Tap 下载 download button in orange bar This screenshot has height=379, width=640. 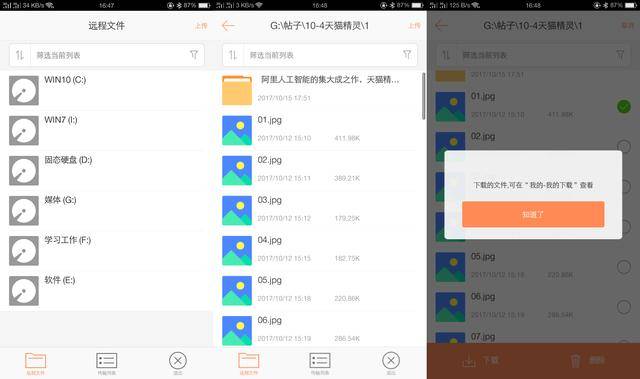(x=480, y=360)
